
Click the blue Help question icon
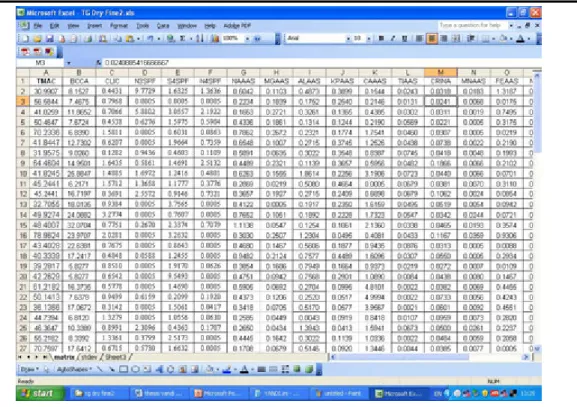click(x=257, y=38)
